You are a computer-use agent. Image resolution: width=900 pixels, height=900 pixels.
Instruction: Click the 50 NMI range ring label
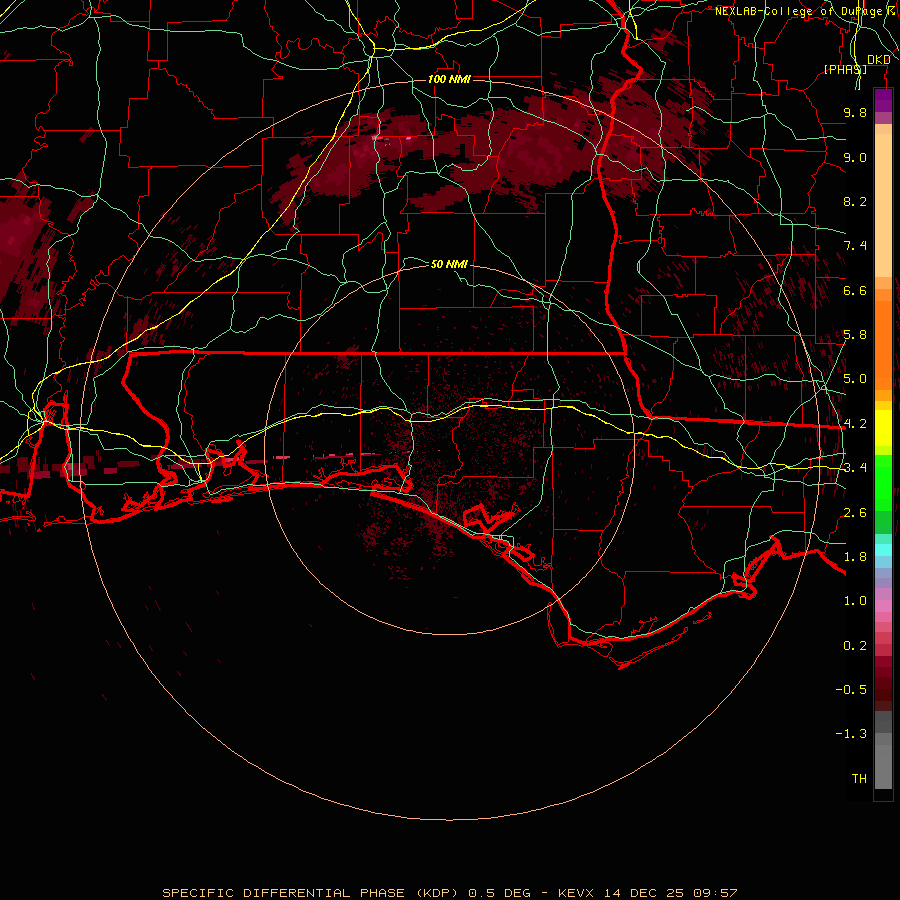[x=449, y=264]
